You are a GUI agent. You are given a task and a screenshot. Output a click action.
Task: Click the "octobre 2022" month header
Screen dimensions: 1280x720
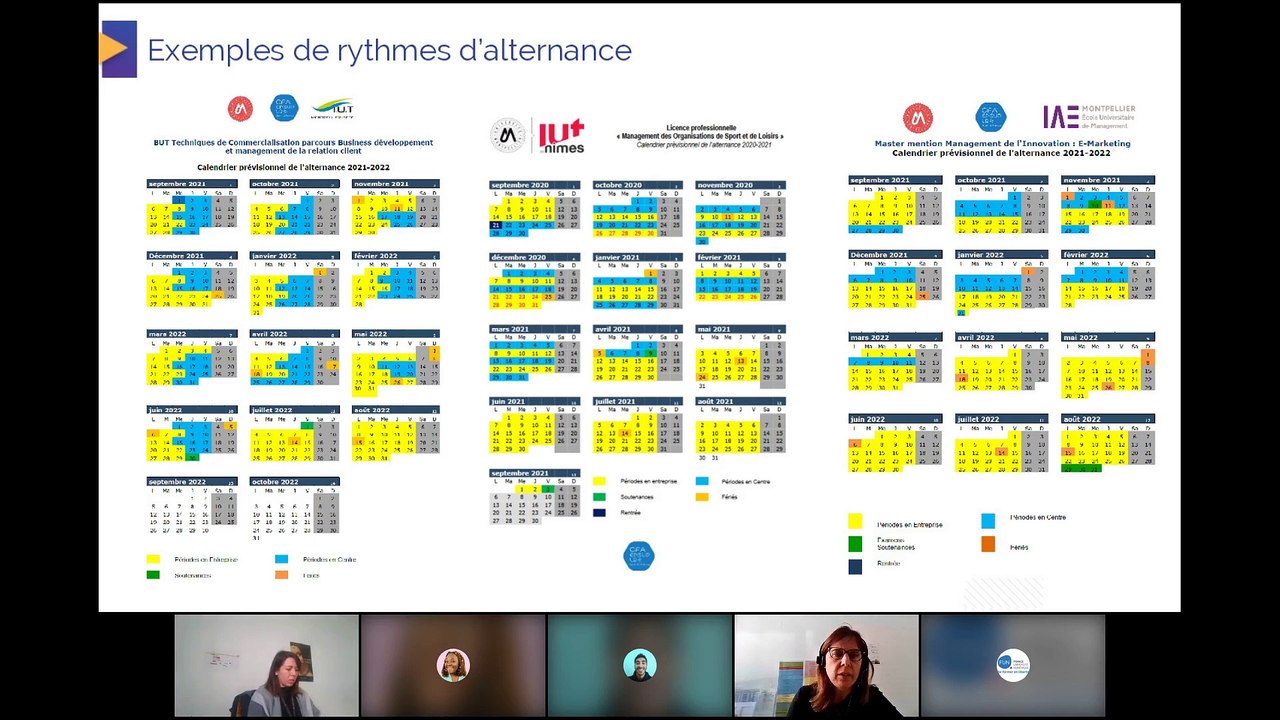pos(294,482)
